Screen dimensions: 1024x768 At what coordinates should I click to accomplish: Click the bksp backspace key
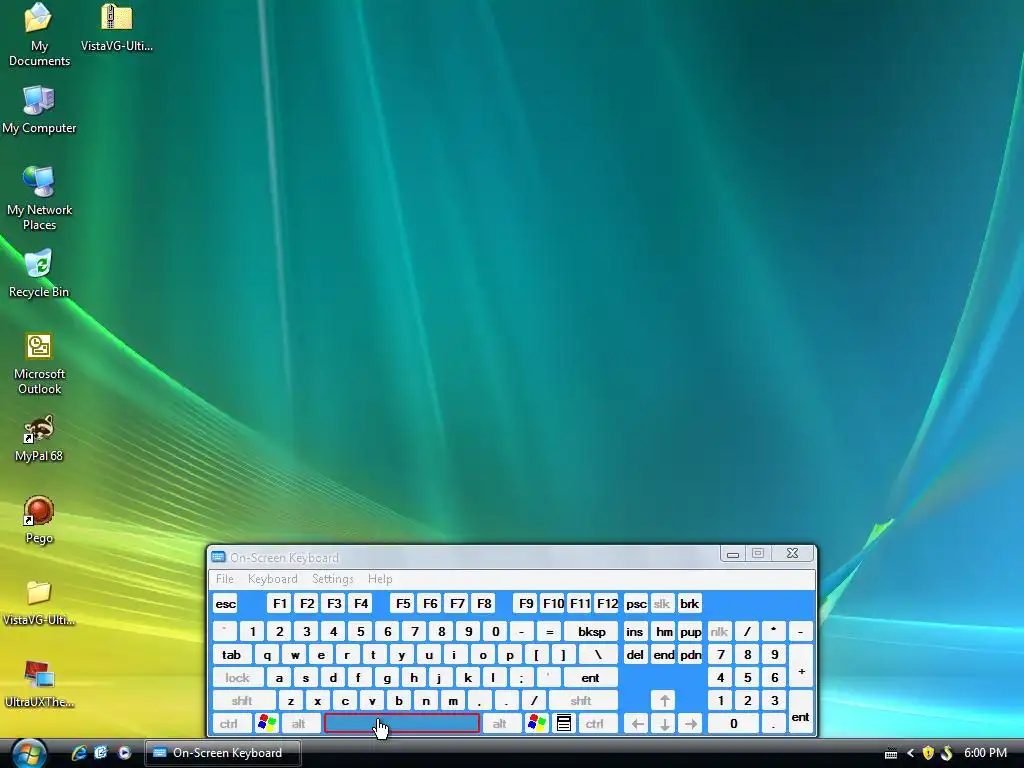[591, 631]
